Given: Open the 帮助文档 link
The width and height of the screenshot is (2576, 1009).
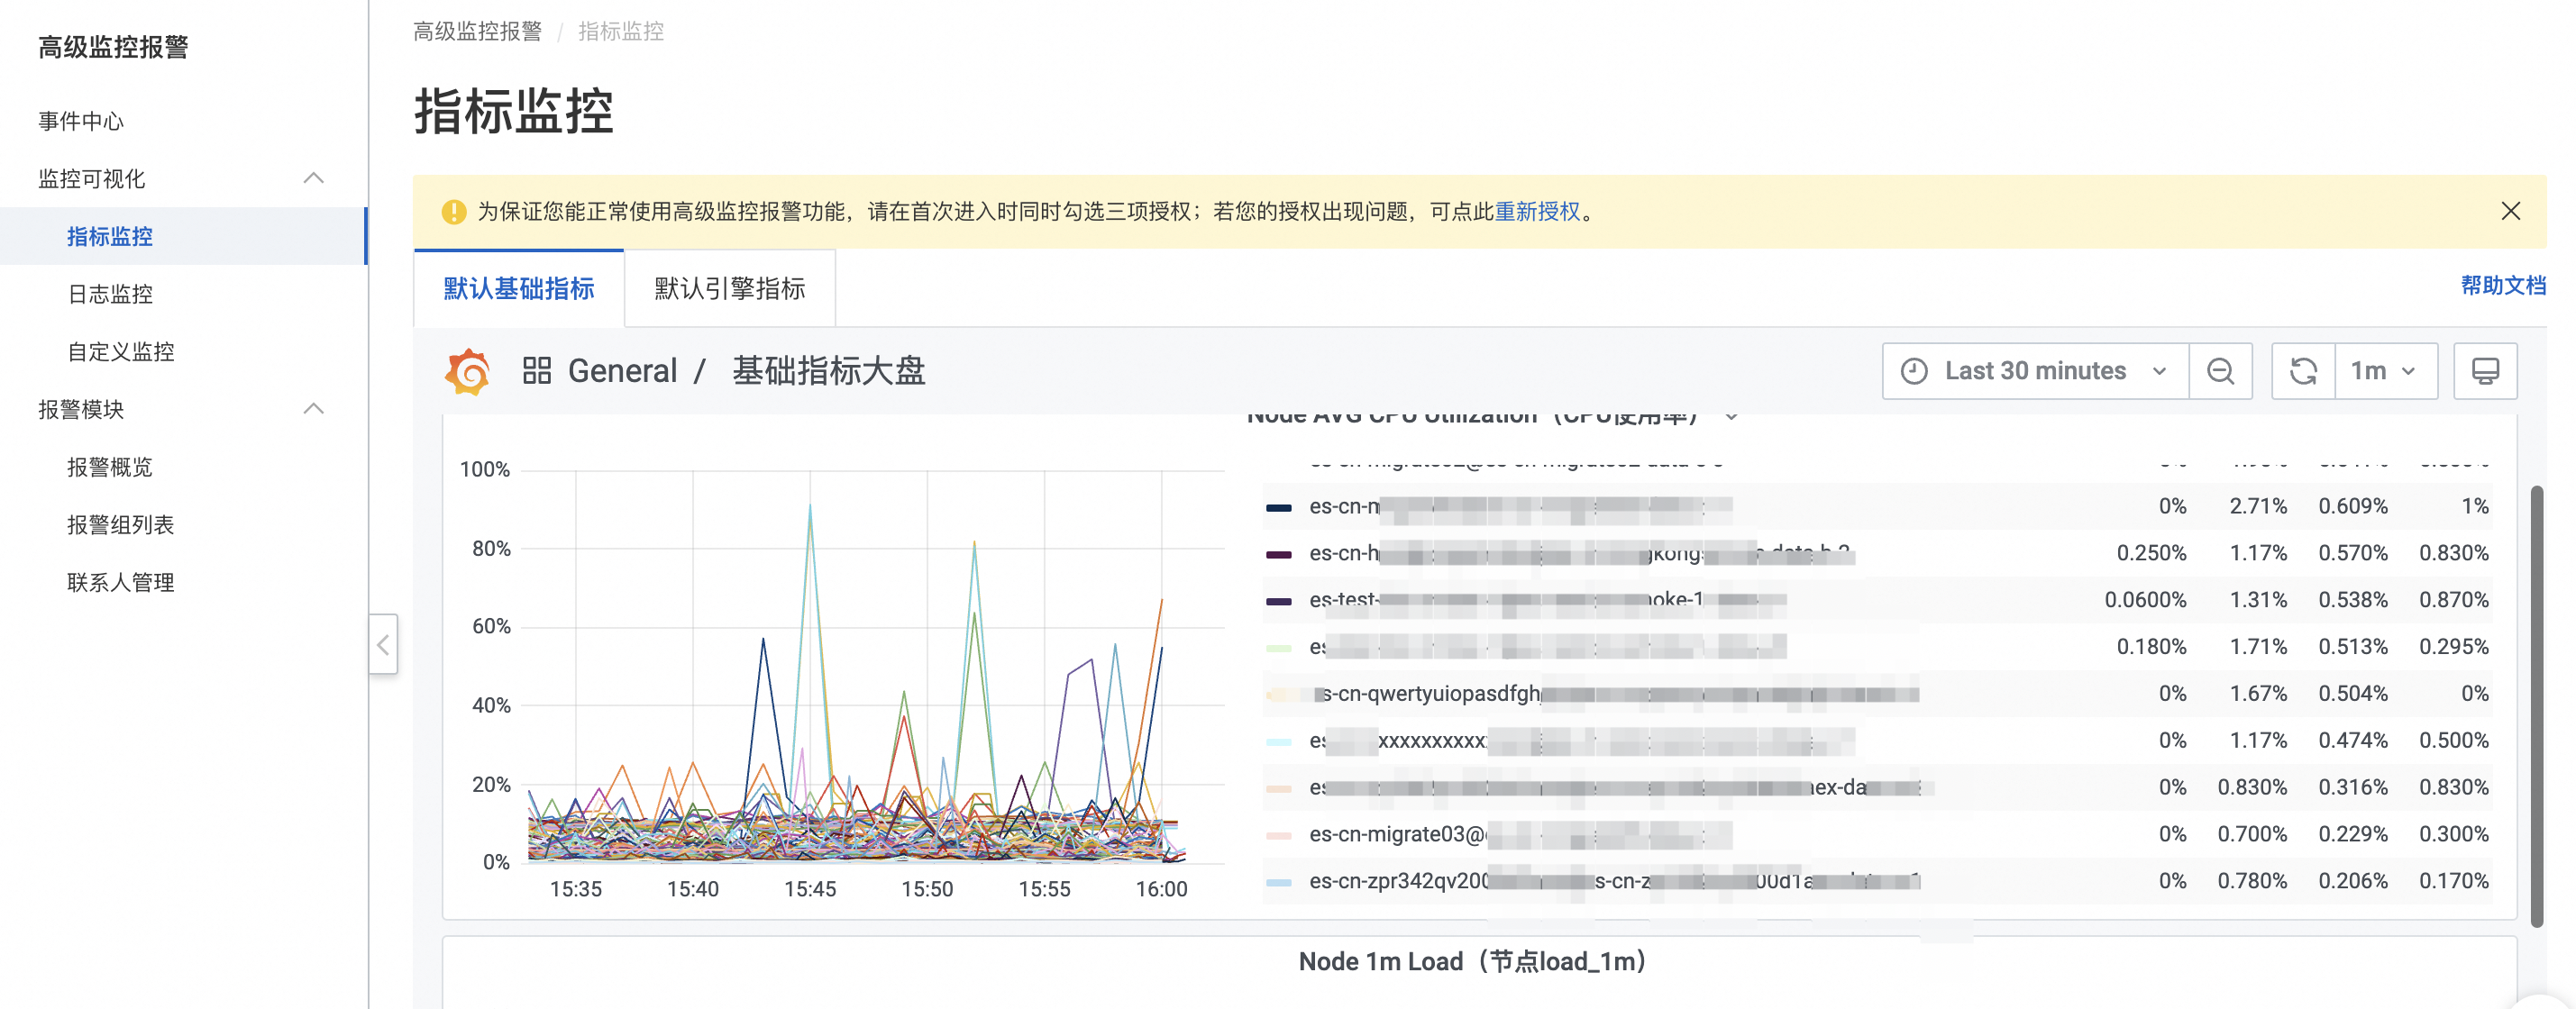Looking at the screenshot, I should tap(2502, 286).
